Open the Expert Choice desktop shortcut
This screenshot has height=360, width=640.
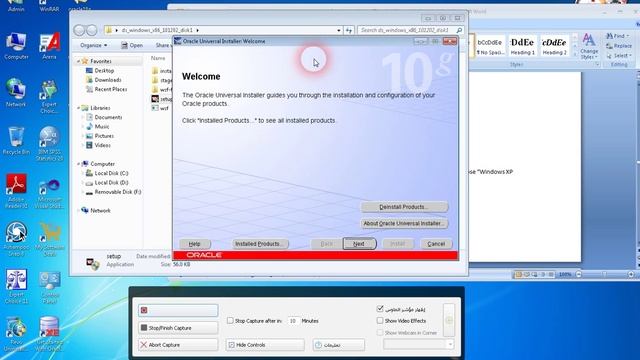point(49,97)
